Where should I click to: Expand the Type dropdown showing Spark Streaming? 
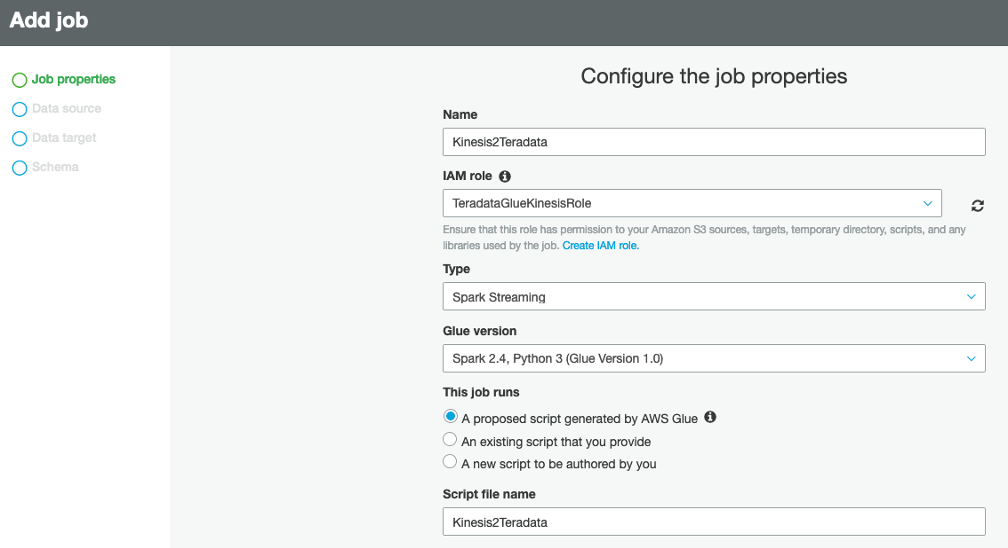713,297
